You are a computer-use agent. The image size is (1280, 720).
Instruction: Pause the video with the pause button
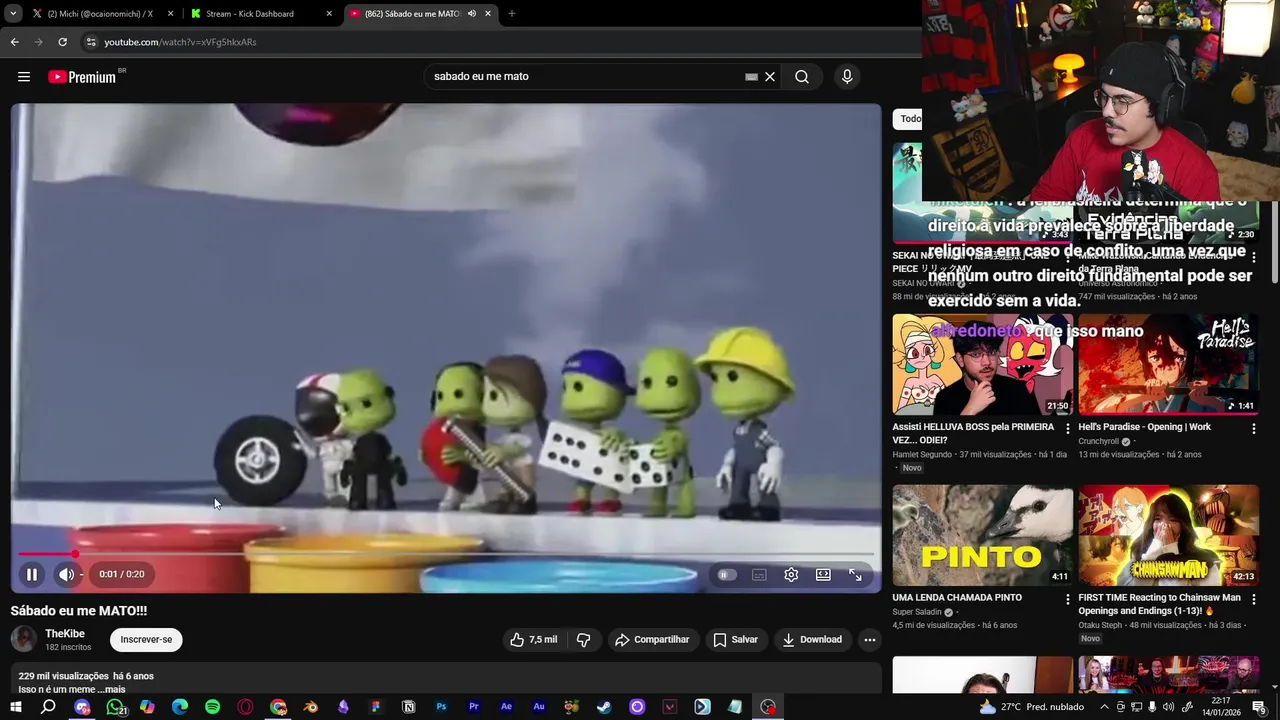click(x=32, y=575)
